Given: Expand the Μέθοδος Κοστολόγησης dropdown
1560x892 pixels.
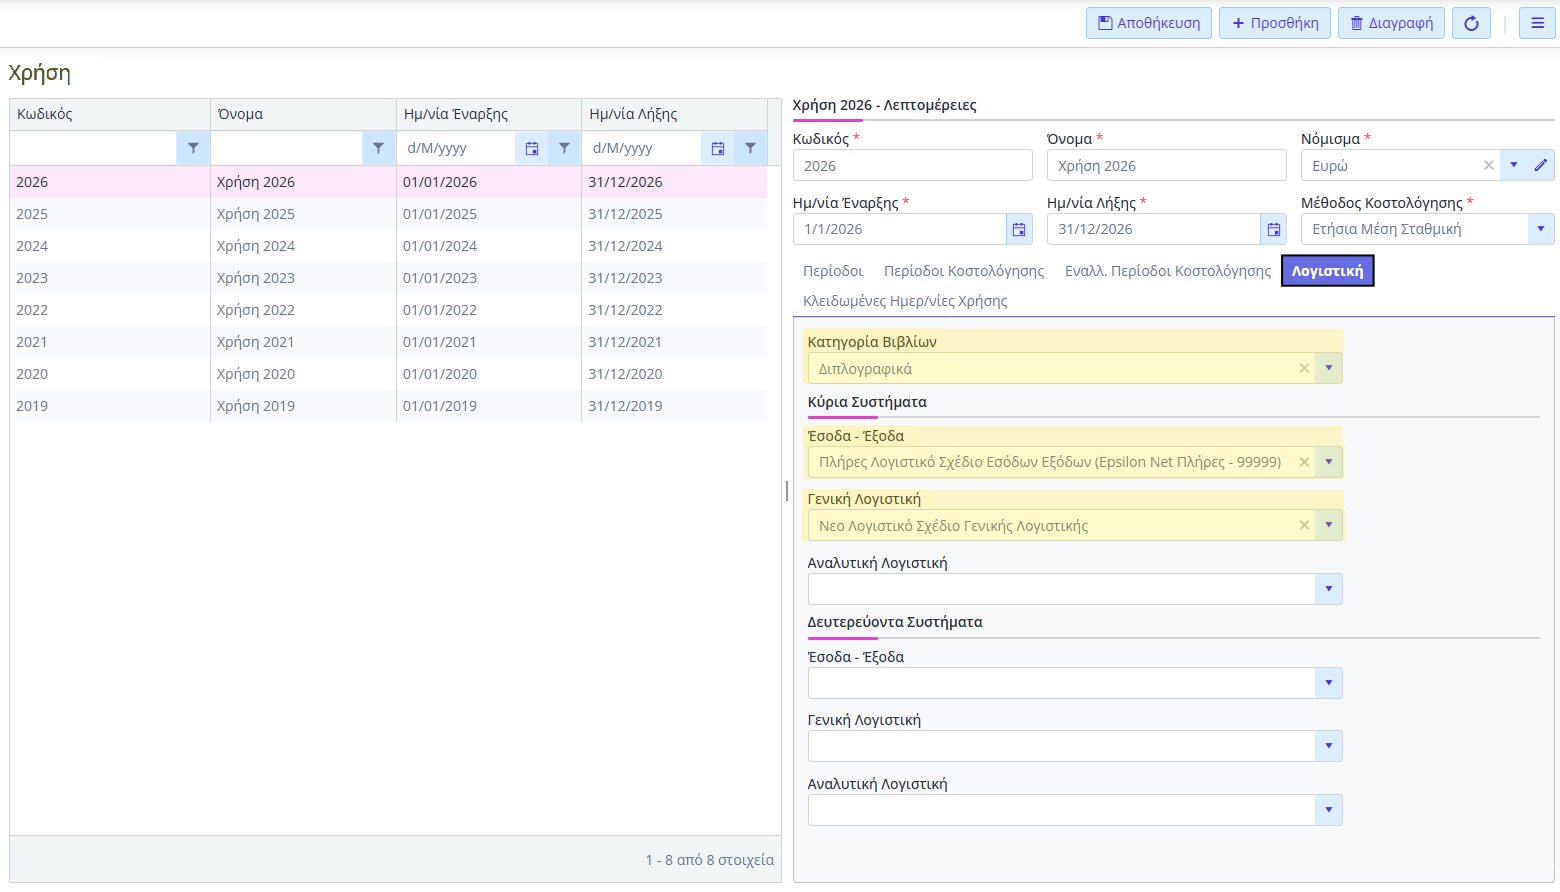Looking at the screenshot, I should click(1540, 229).
